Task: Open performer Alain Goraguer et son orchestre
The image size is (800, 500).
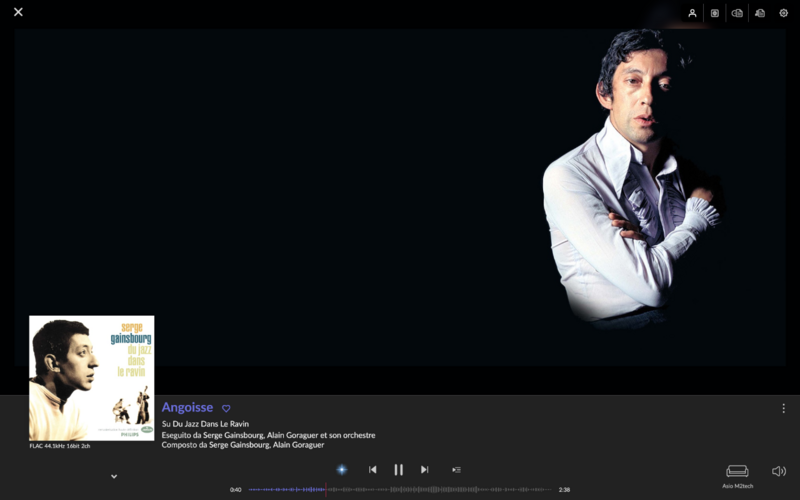Action: pyautogui.click(x=322, y=435)
